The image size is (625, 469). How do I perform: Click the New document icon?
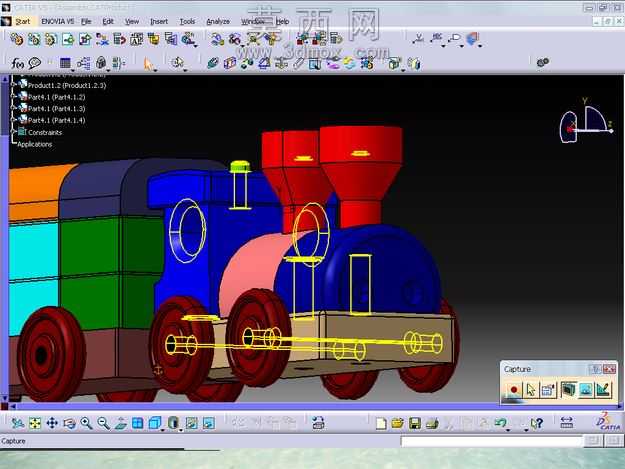(381, 423)
